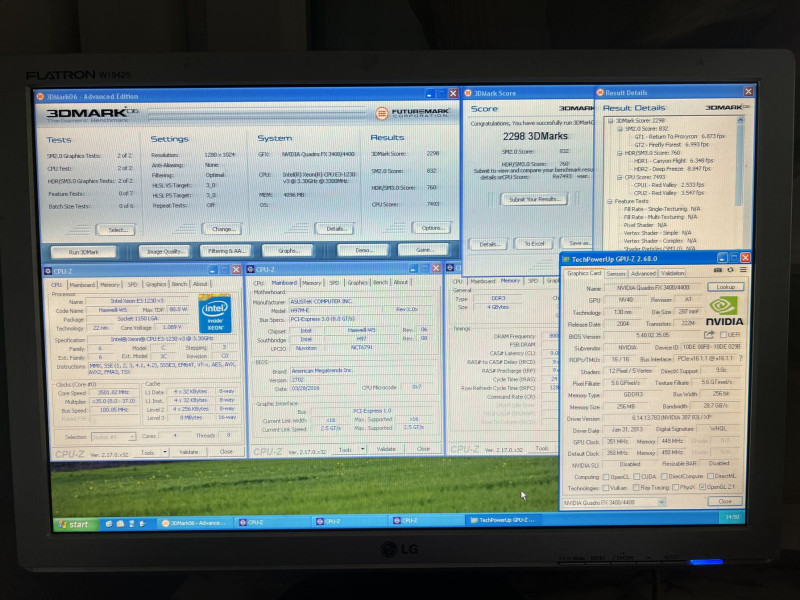The height and width of the screenshot is (600, 800).
Task: Click the Intel Xeon logo in CPU-Z
Action: click(x=214, y=313)
